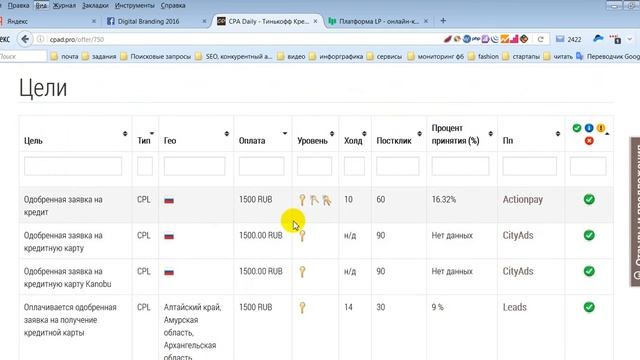This screenshot has width=640, height=360.
Task: Open the инфоргграфика bookmark folder
Action: [x=336, y=56]
